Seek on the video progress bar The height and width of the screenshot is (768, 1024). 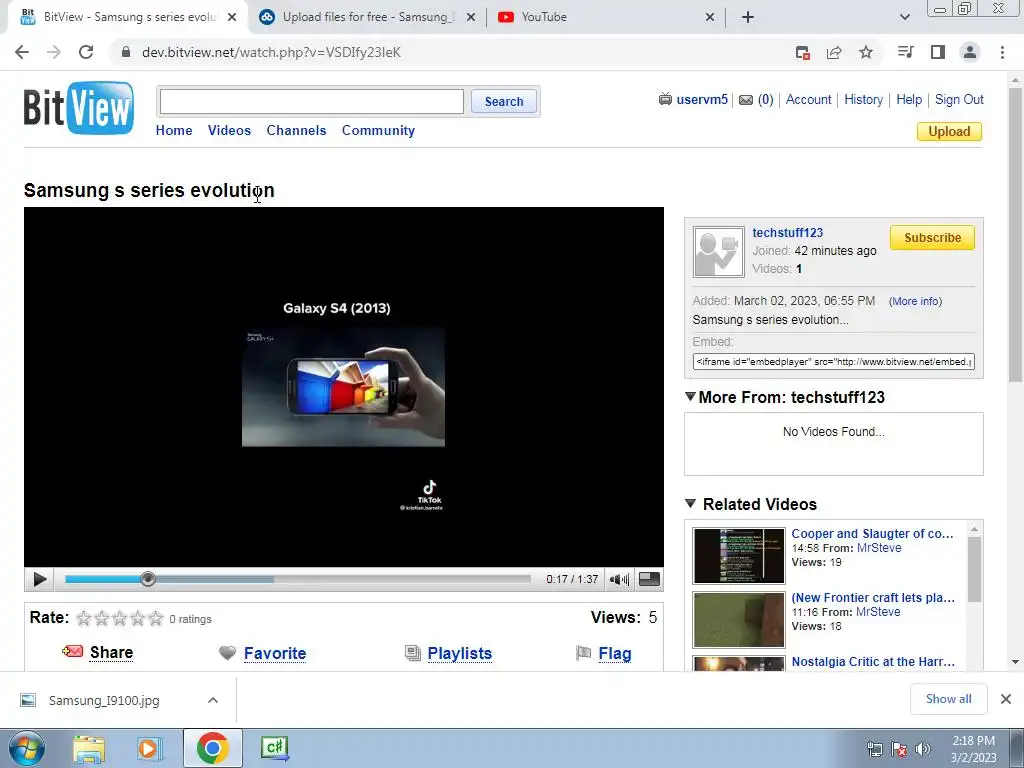point(298,579)
